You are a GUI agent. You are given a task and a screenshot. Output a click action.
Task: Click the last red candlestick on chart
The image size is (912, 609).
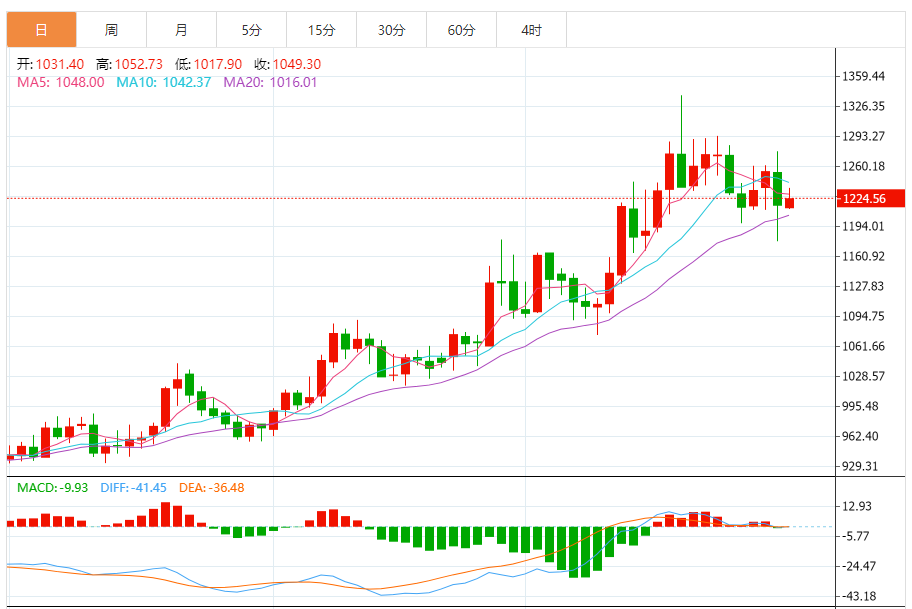tap(789, 203)
